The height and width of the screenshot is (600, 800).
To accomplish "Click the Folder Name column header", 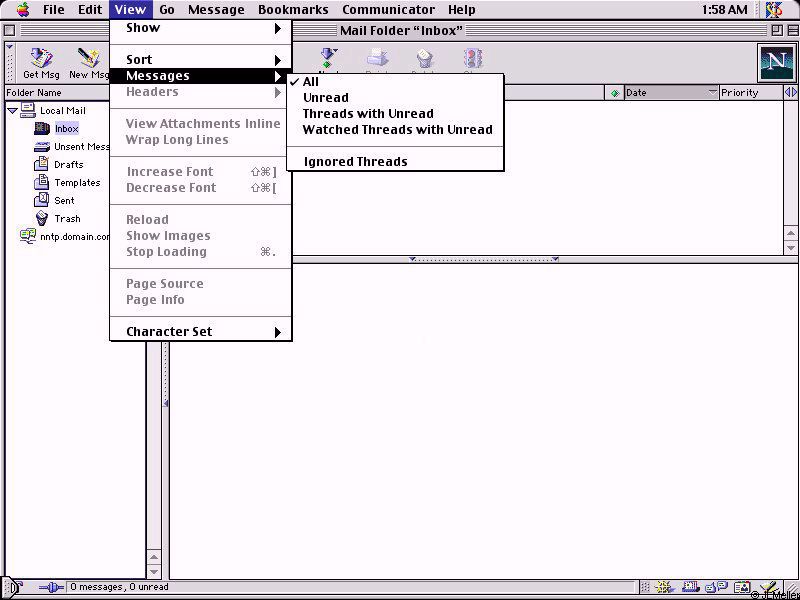I will tap(57, 93).
